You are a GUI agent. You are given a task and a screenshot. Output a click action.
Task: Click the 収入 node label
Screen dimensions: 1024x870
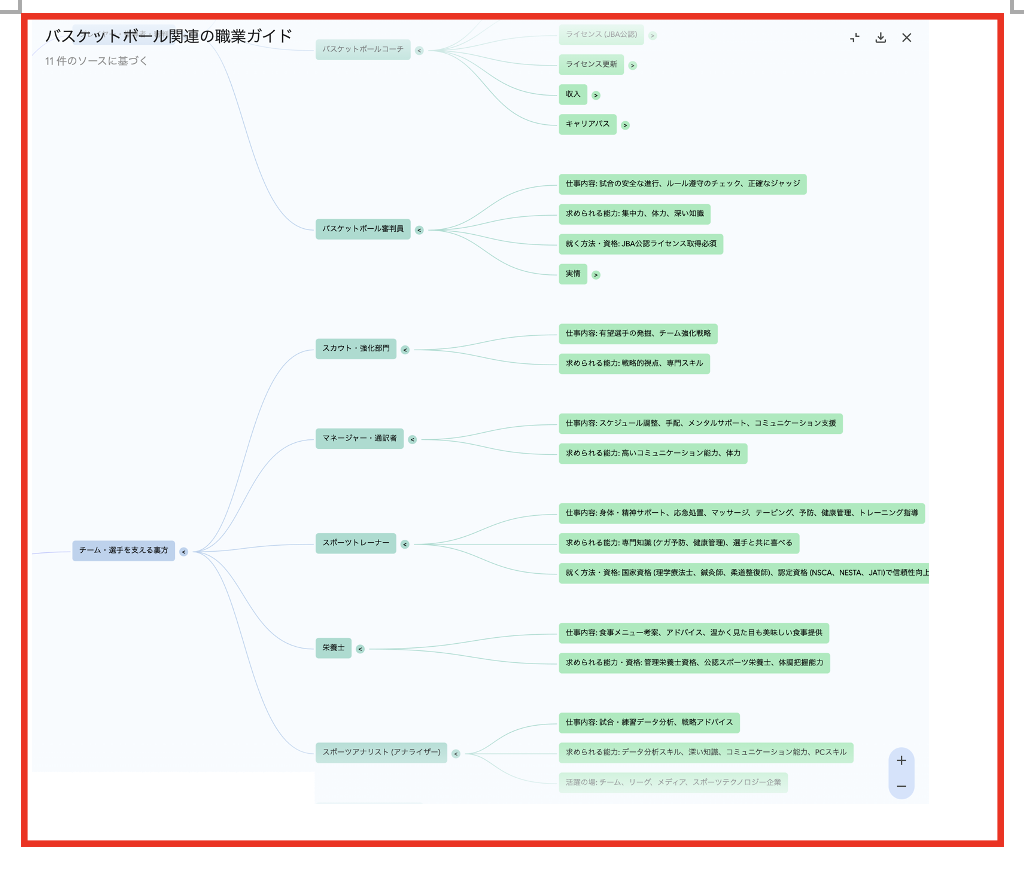tap(573, 95)
